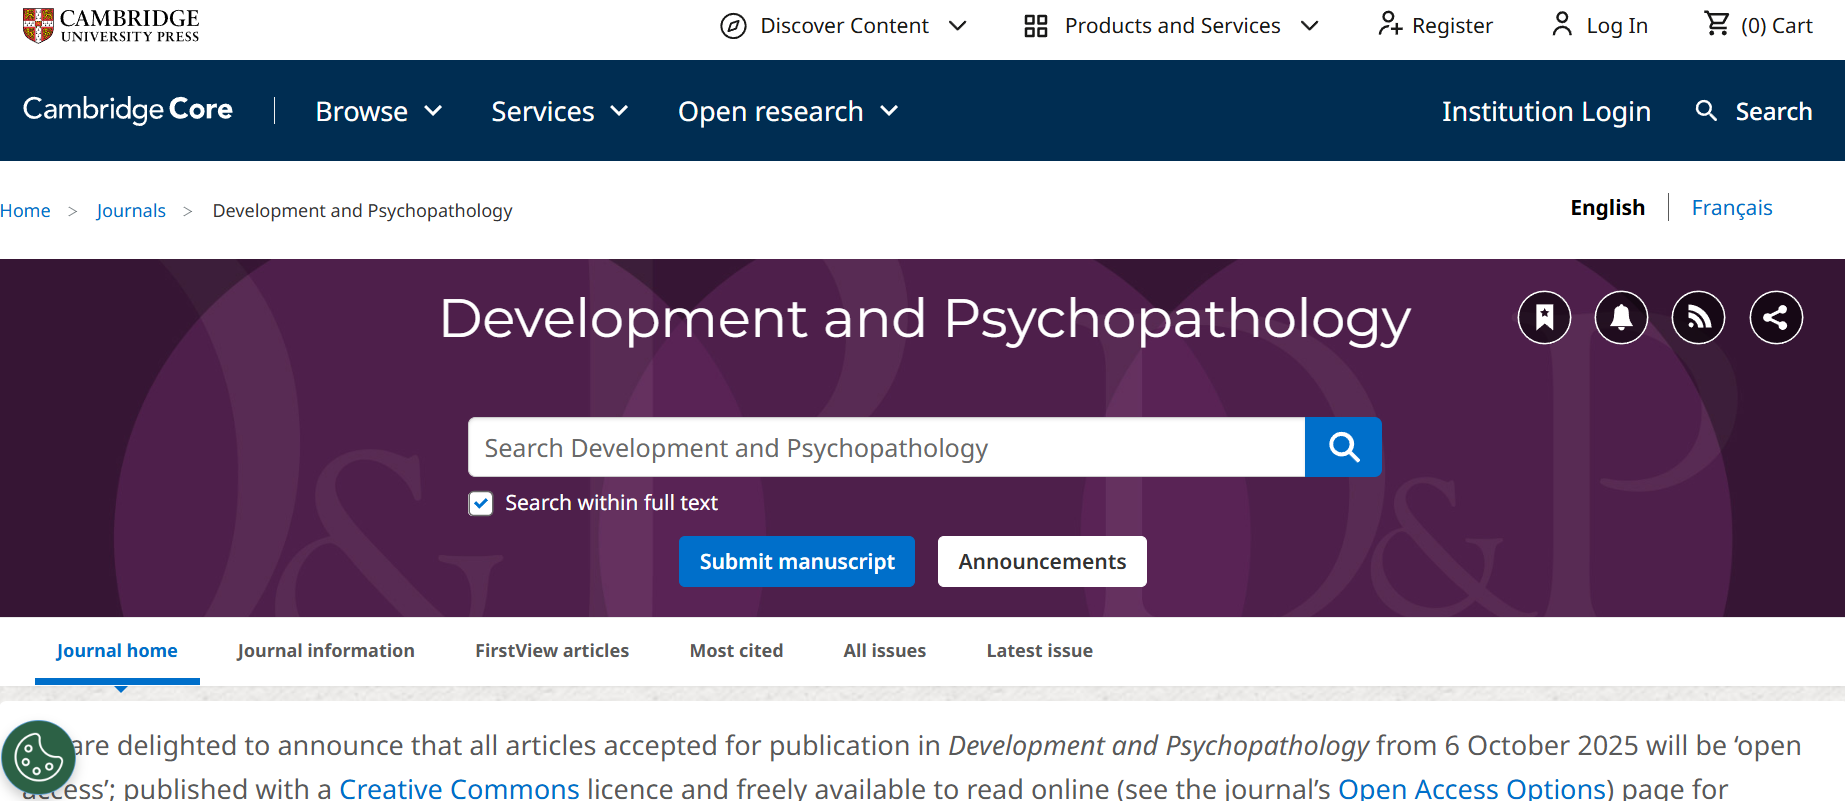Expand the Services dropdown menu
The image size is (1845, 801).
click(x=559, y=111)
